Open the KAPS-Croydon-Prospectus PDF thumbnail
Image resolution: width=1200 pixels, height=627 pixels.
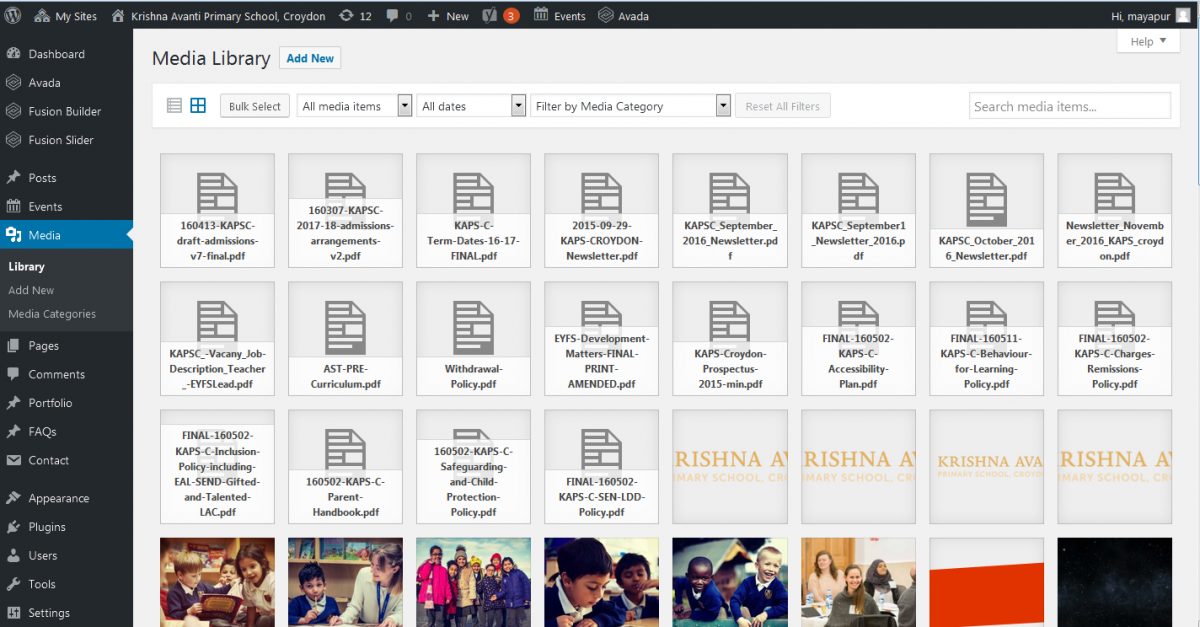click(x=729, y=339)
